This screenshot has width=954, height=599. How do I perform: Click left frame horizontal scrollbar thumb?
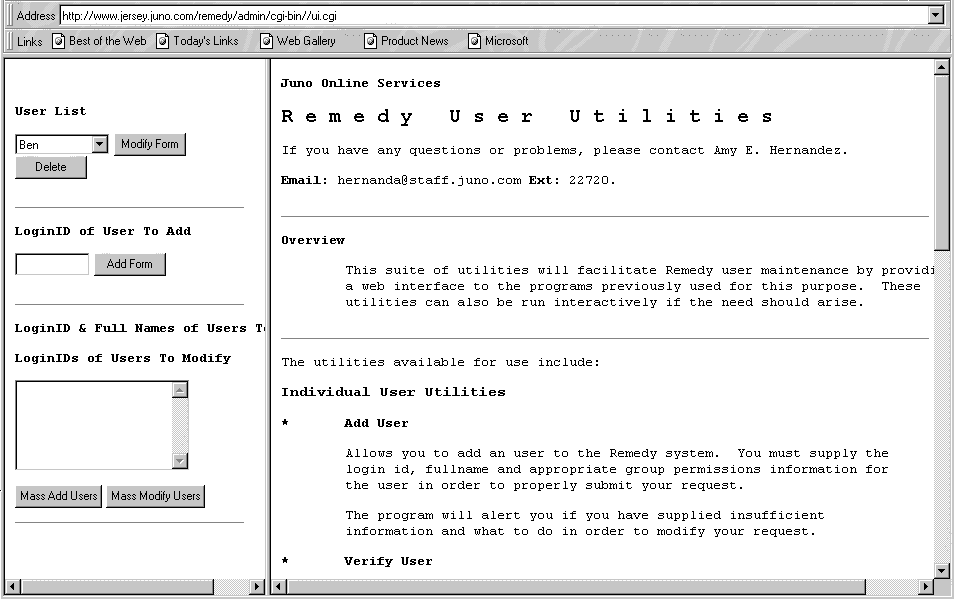[x=117, y=587]
